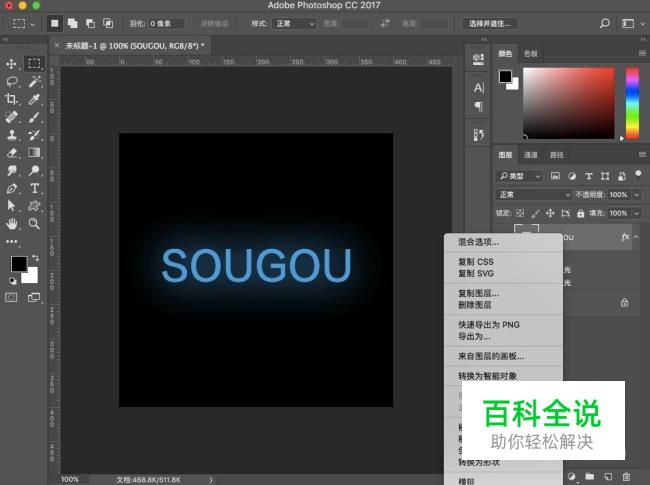This screenshot has width=650, height=485.
Task: Select the Eraser tool
Action: [11, 153]
